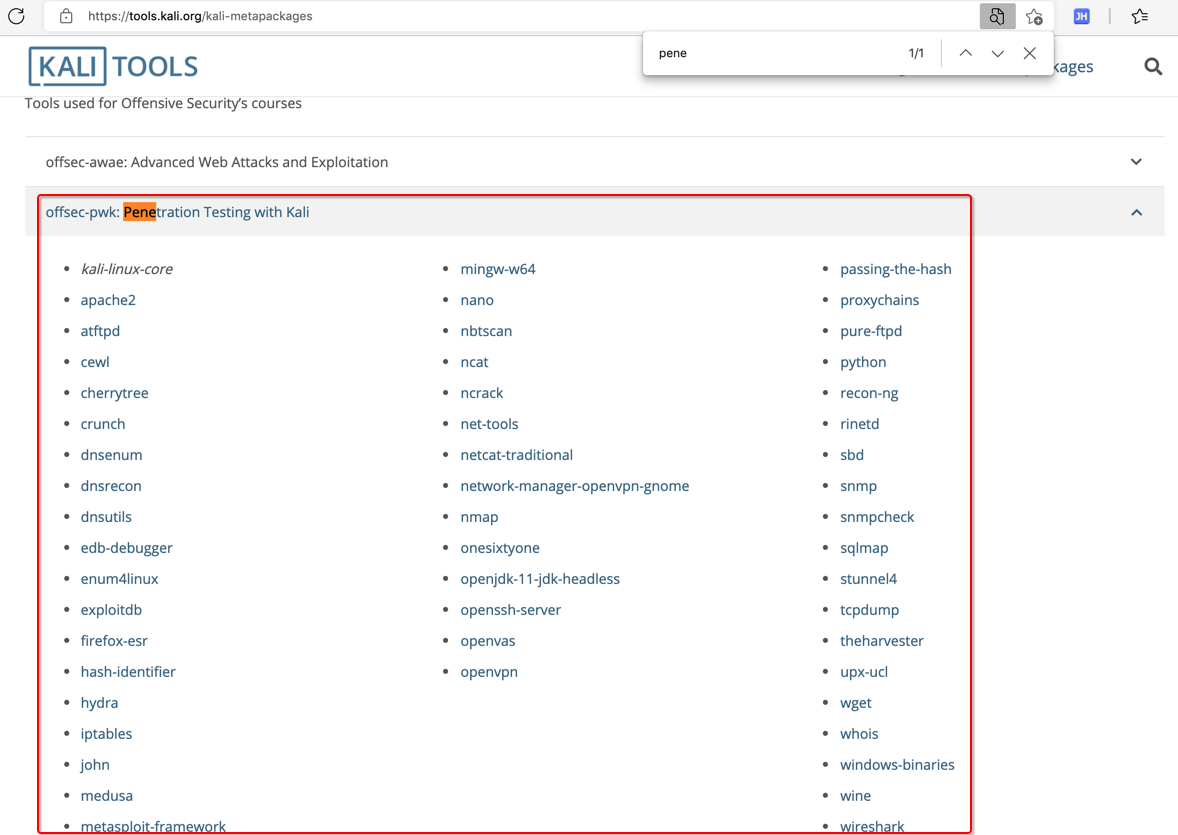Open the nmap link

pos(479,517)
